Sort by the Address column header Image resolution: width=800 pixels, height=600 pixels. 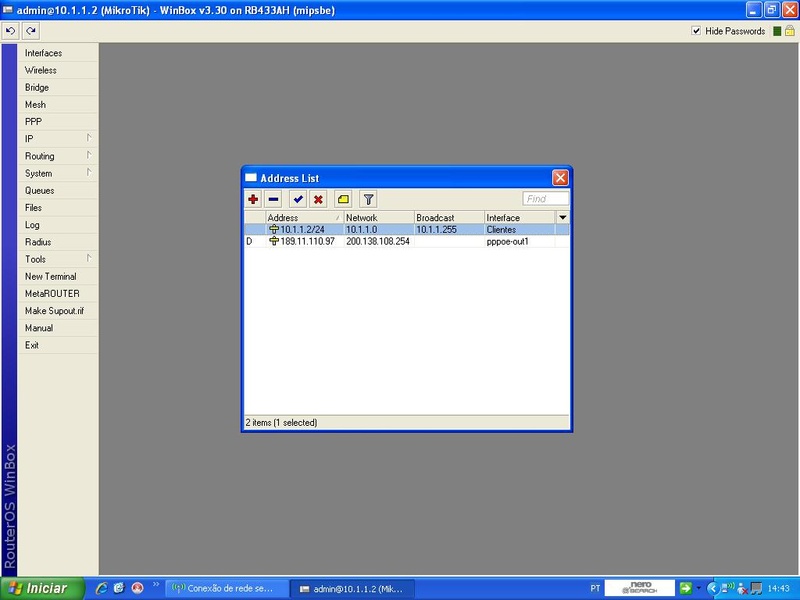[304, 217]
